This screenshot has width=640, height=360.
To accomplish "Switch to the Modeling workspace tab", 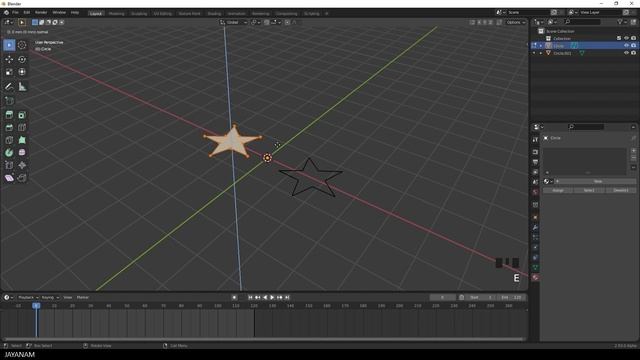I will coord(116,13).
